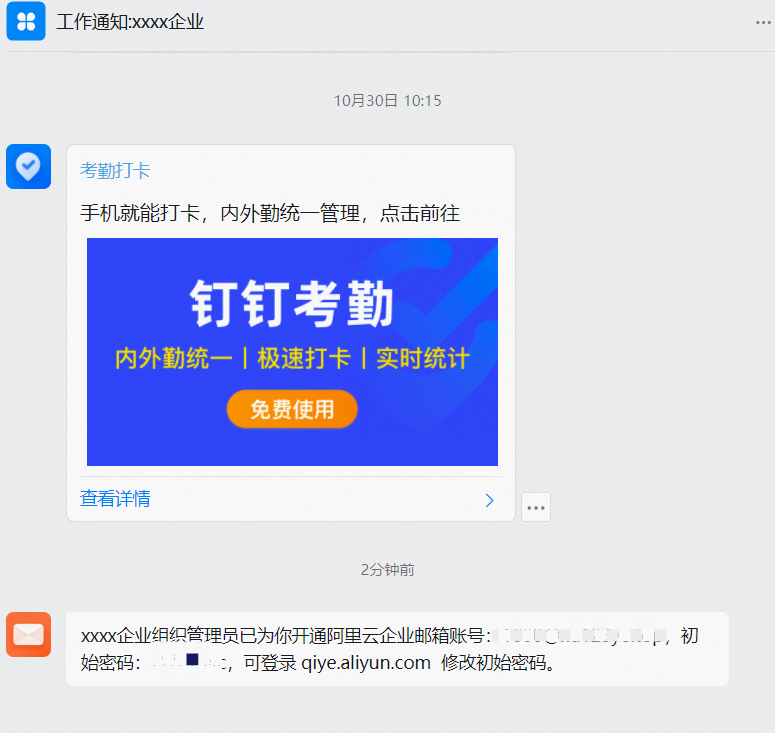This screenshot has height=733, width=775.
Task: Click the 钉钉考勤 banner image
Action: (292, 352)
